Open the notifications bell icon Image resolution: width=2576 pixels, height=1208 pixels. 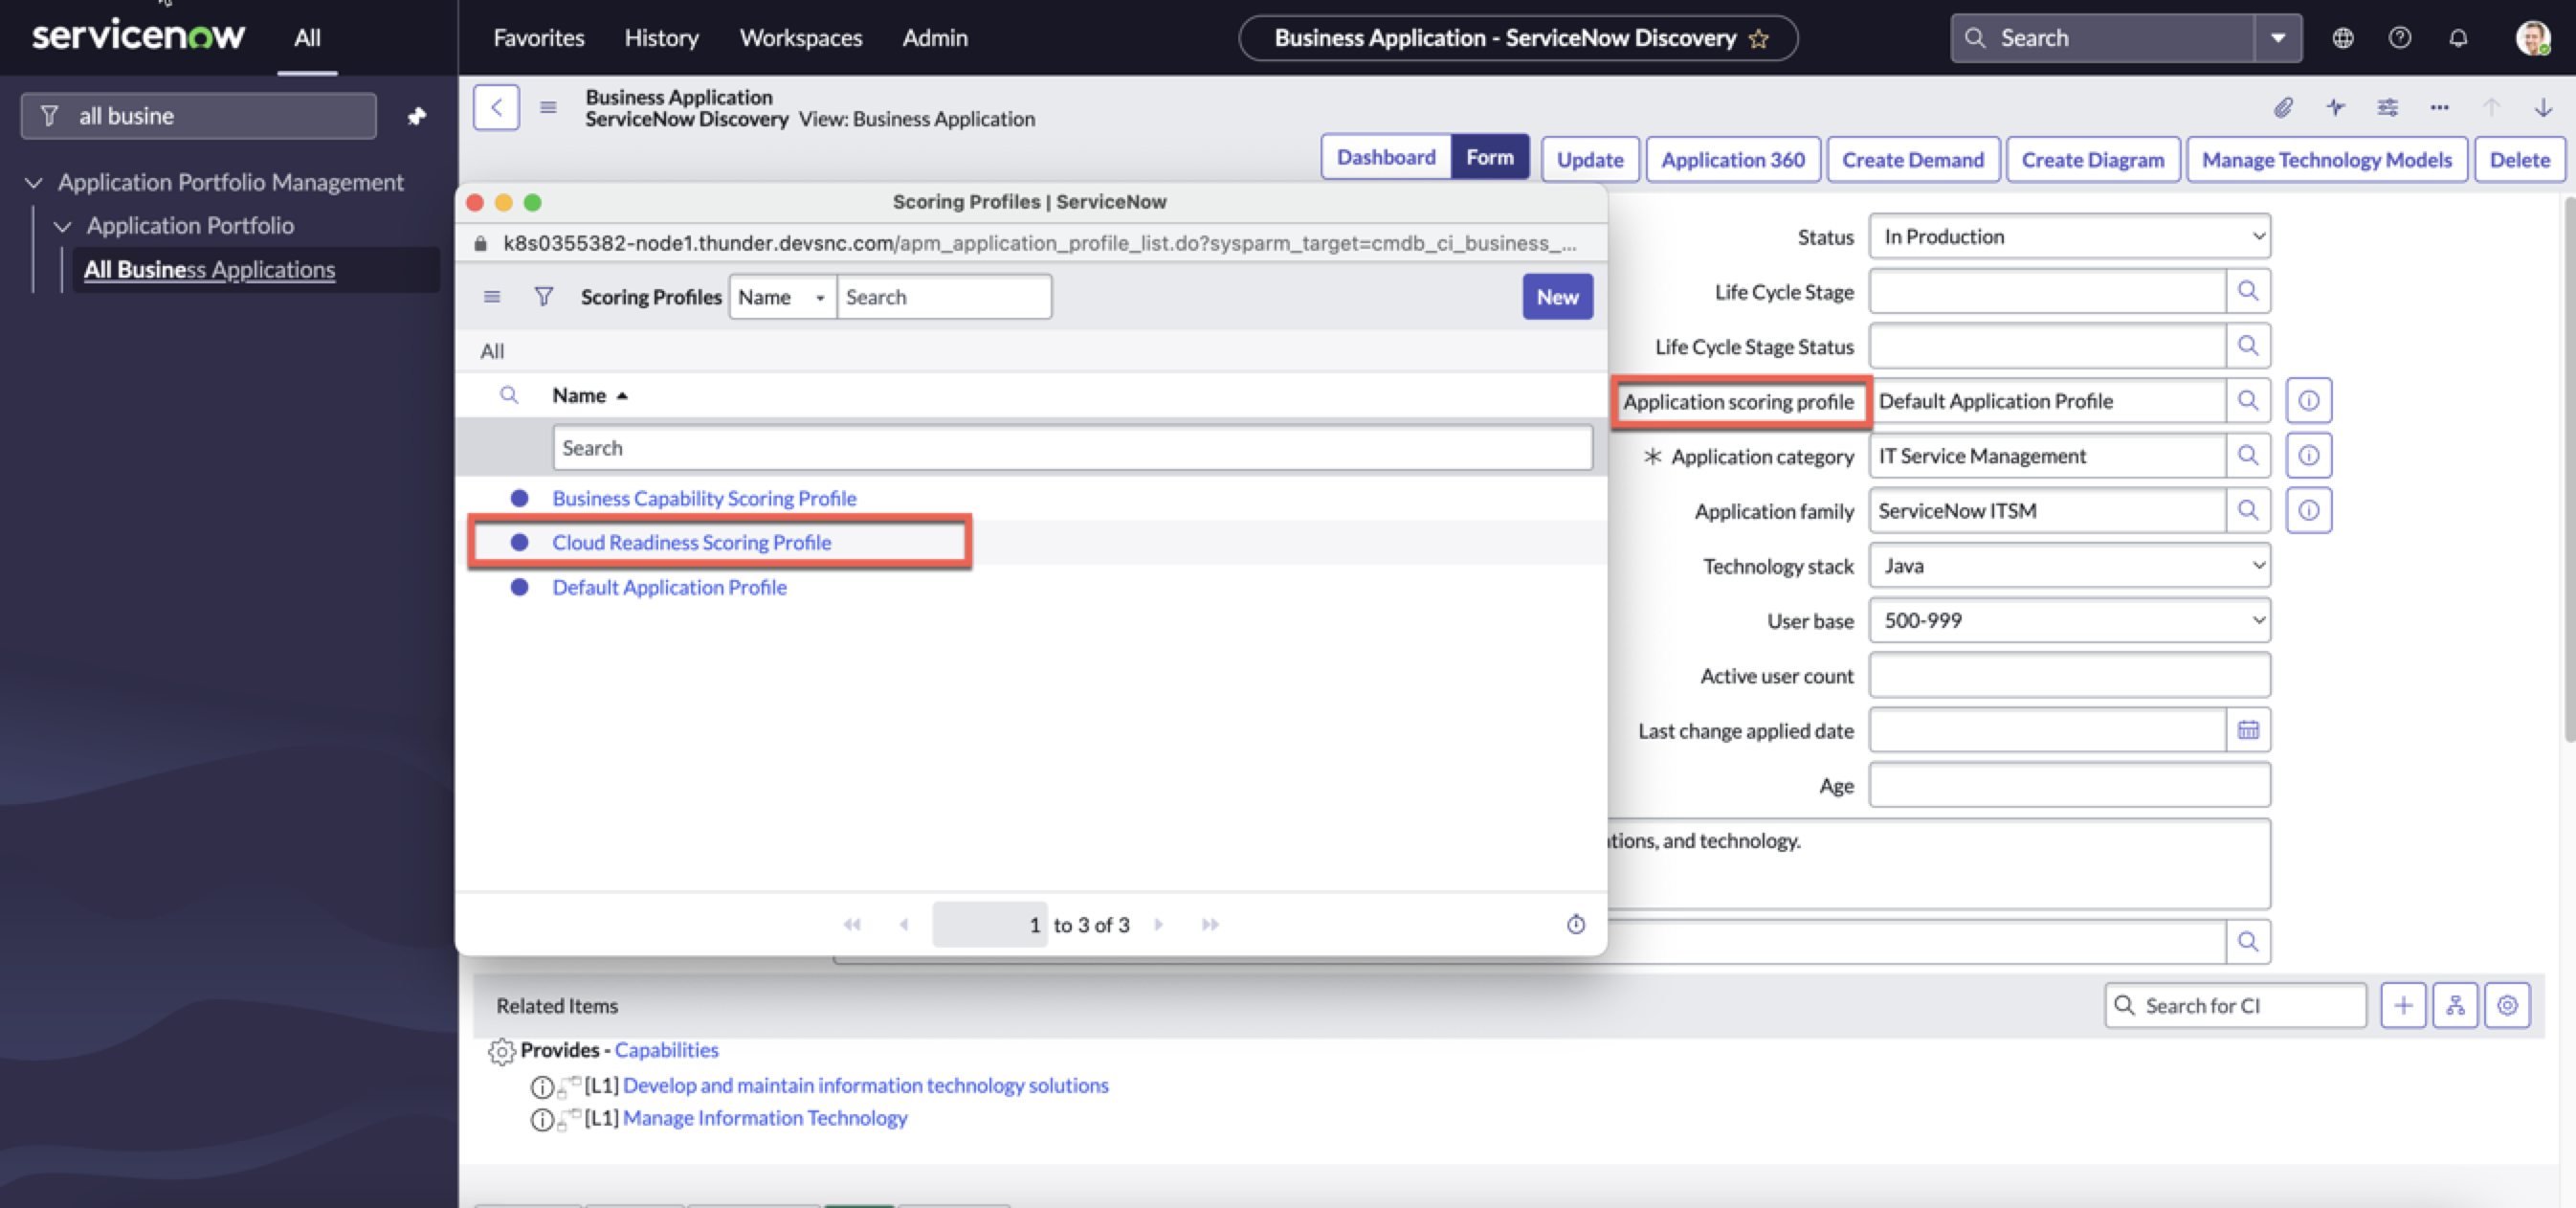(2457, 38)
